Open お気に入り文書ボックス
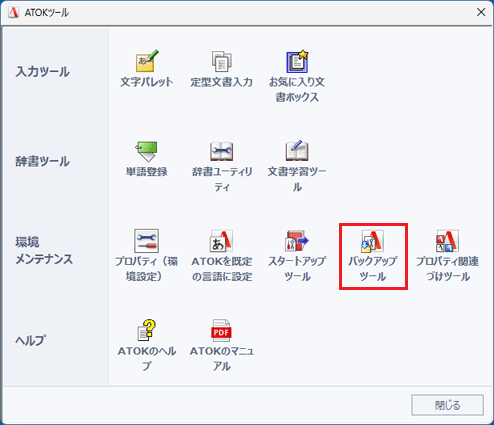This screenshot has width=494, height=425. pyautogui.click(x=297, y=76)
